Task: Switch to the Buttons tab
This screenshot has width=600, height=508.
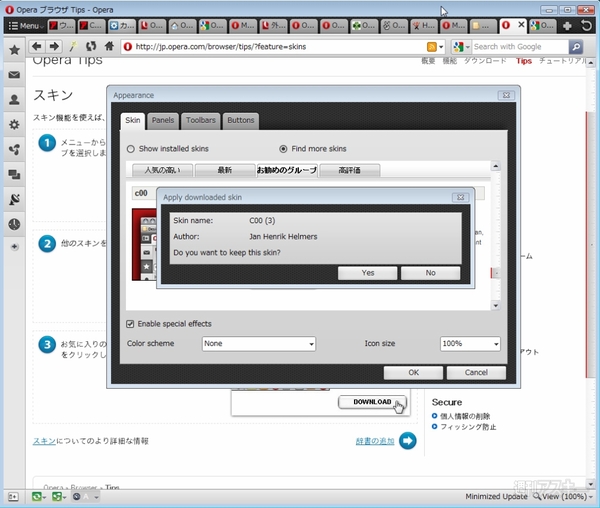Action: click(241, 120)
